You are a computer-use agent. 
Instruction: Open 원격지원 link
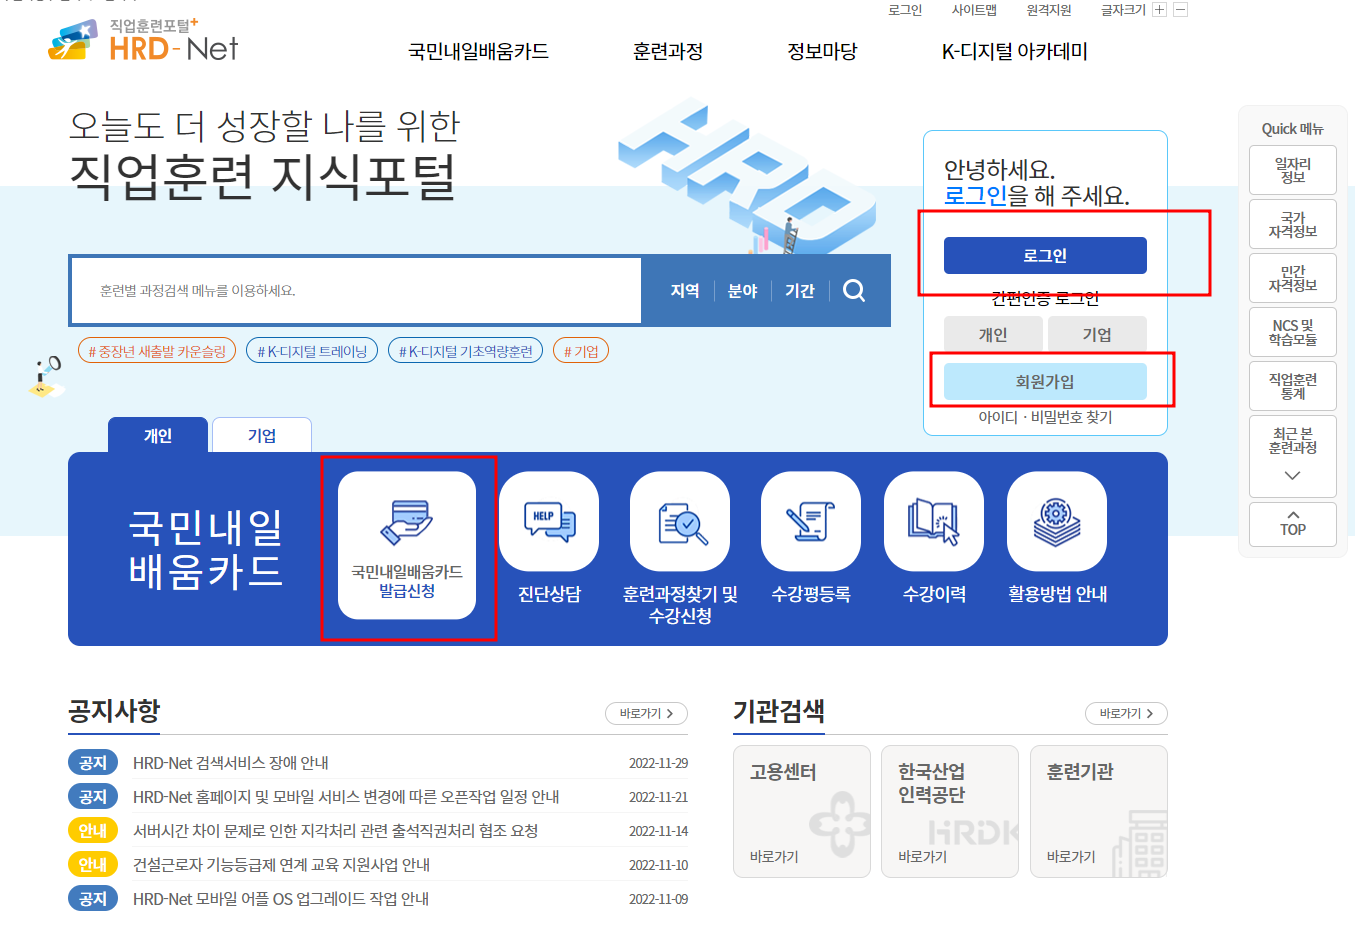tap(1049, 10)
